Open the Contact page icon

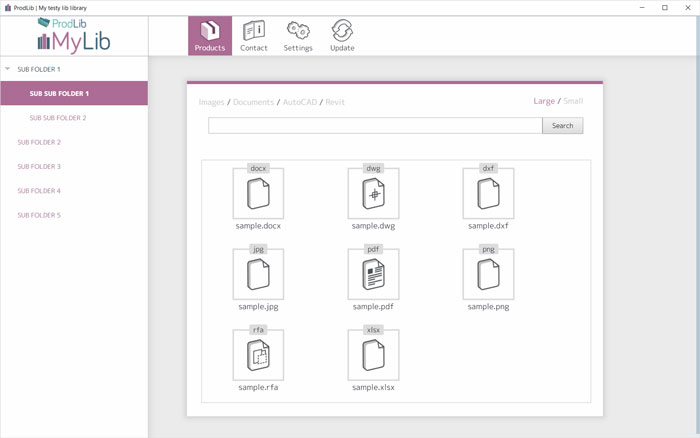click(254, 36)
